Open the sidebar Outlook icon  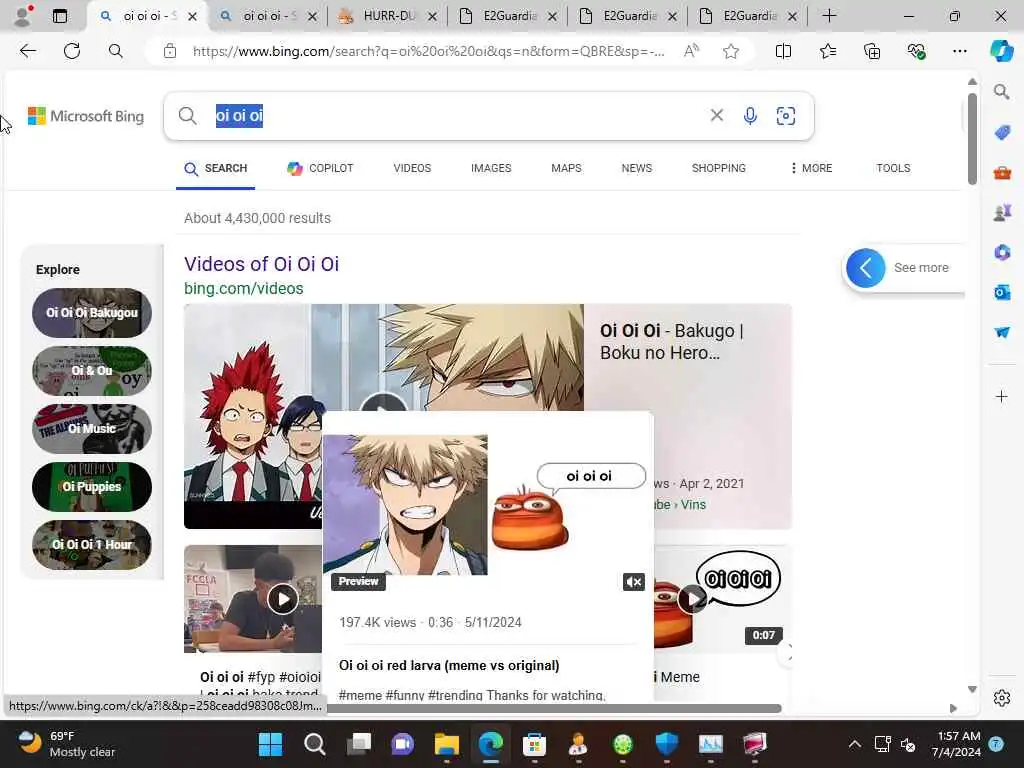(1002, 293)
